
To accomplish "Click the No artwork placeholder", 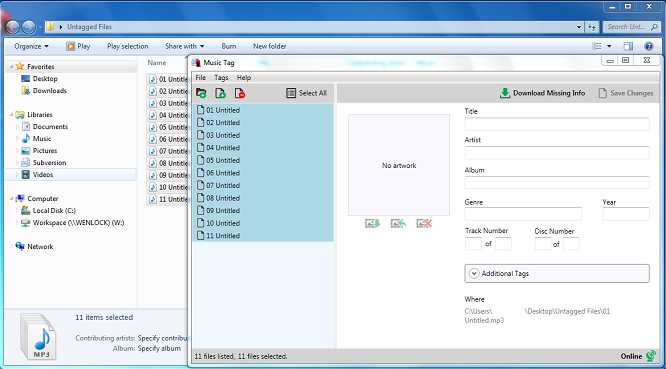I will 399,165.
